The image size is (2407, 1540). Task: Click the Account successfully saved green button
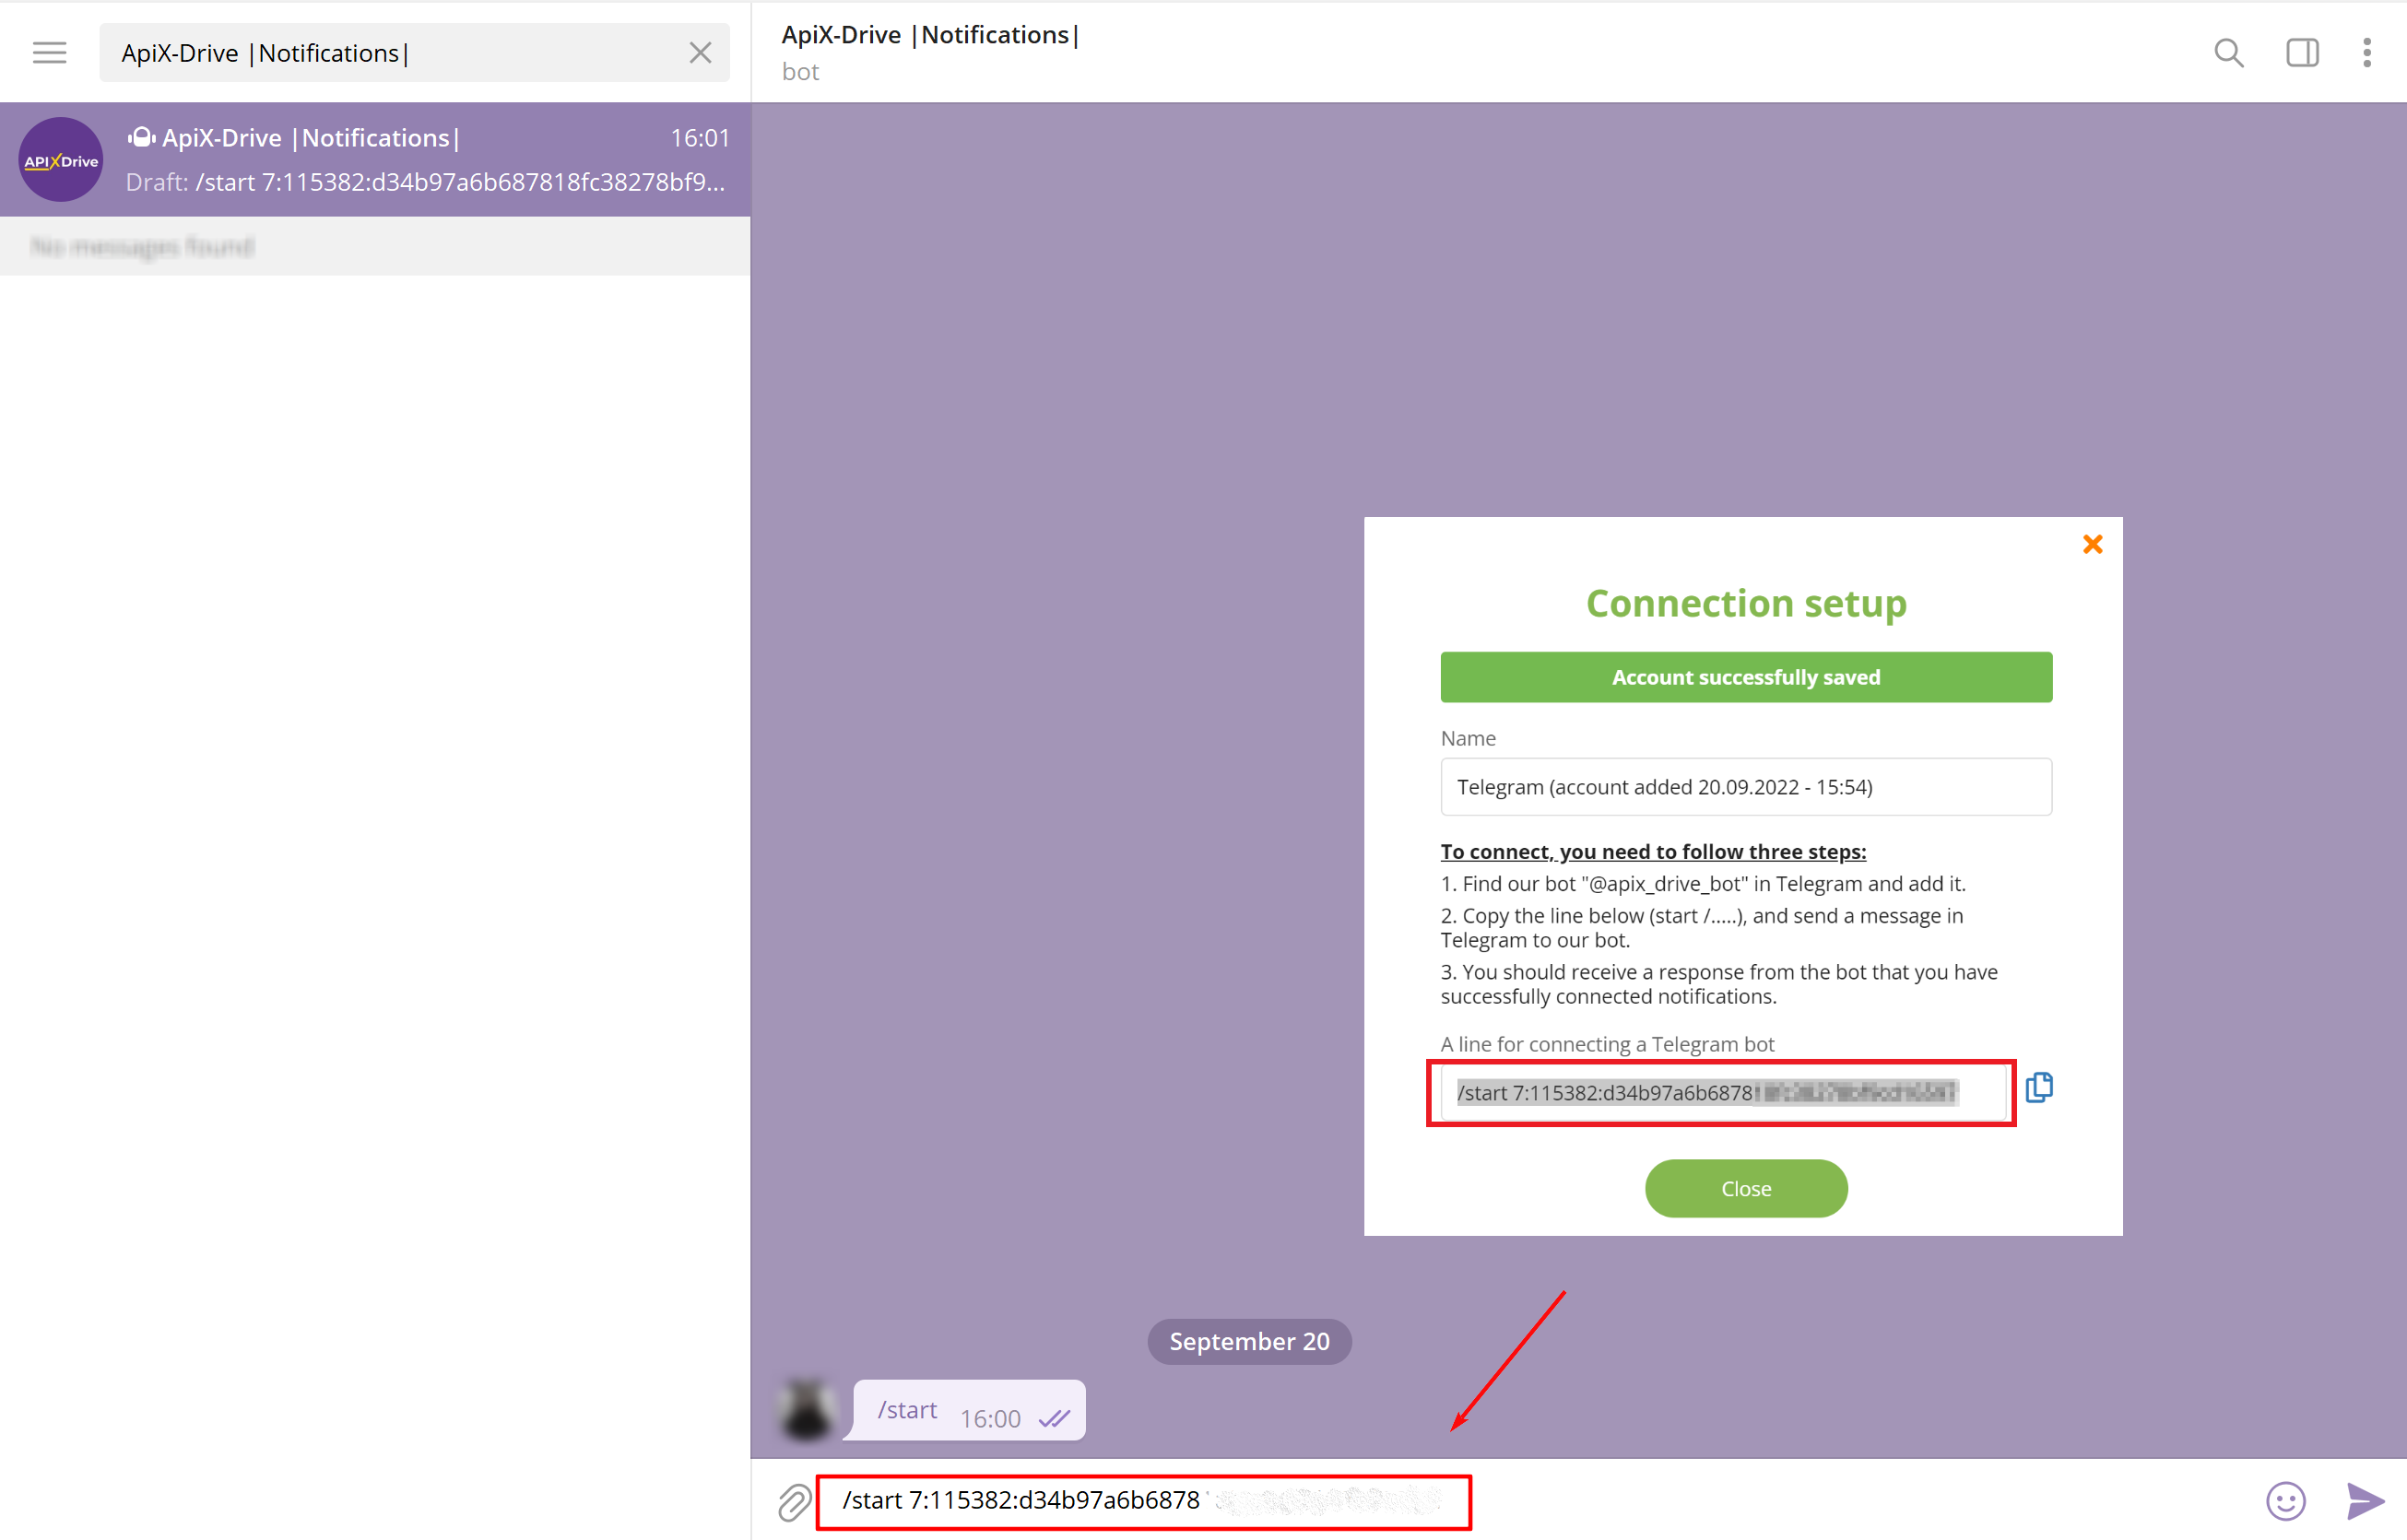coord(1744,677)
